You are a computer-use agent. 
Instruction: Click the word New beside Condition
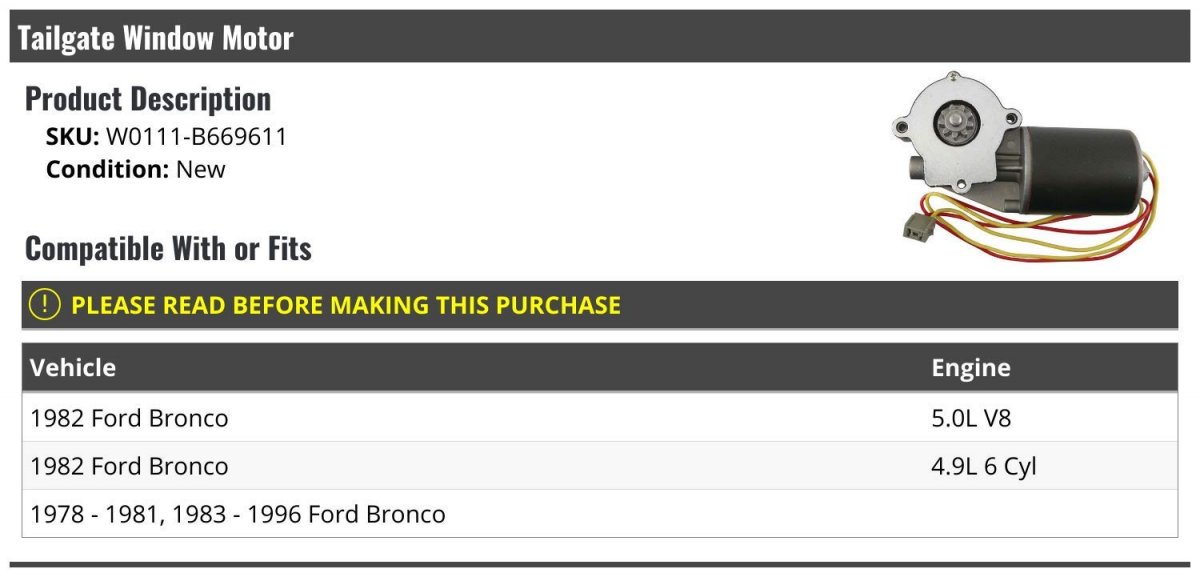(x=201, y=169)
